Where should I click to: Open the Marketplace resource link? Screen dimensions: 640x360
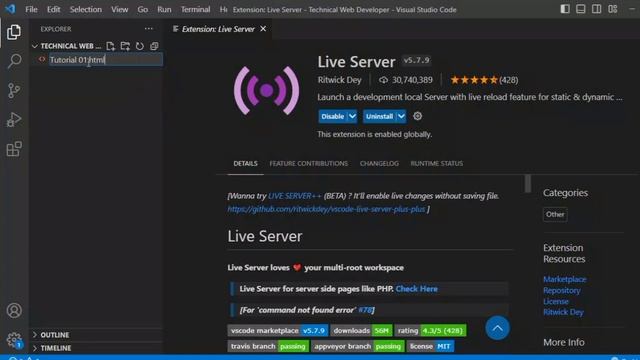tap(564, 279)
